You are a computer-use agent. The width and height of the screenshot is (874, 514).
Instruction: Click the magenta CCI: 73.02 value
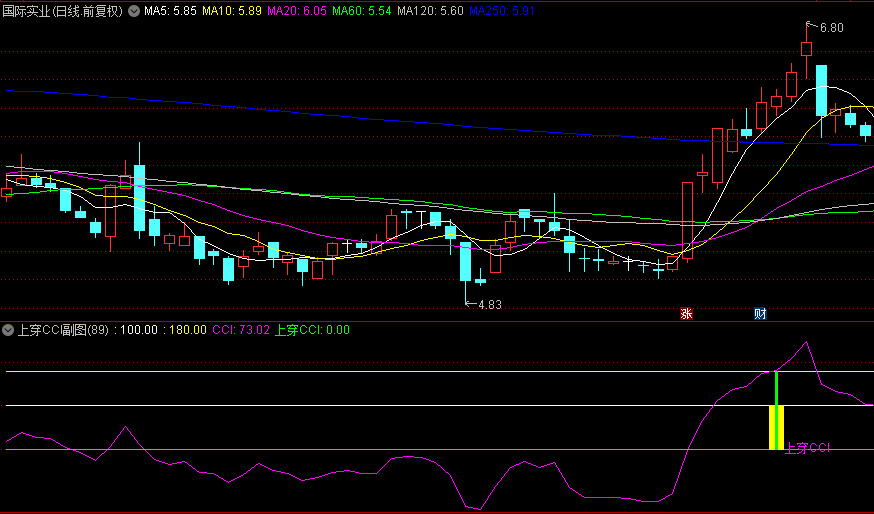(x=241, y=330)
